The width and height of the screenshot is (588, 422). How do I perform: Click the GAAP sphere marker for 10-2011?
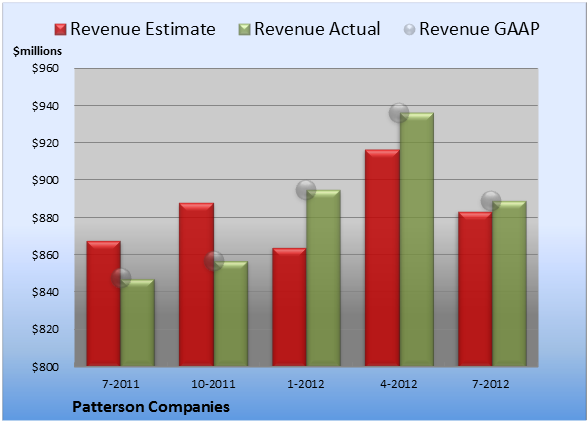click(x=214, y=261)
